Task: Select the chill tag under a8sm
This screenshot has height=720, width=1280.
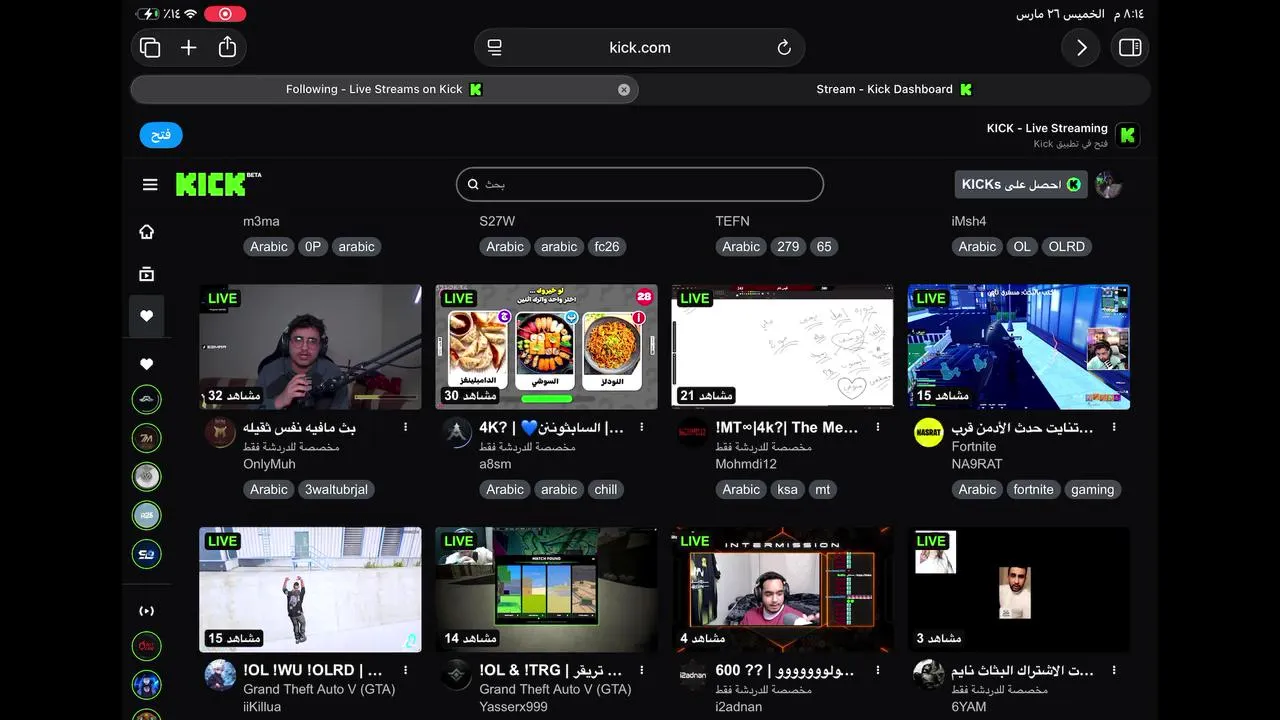Action: coord(606,489)
